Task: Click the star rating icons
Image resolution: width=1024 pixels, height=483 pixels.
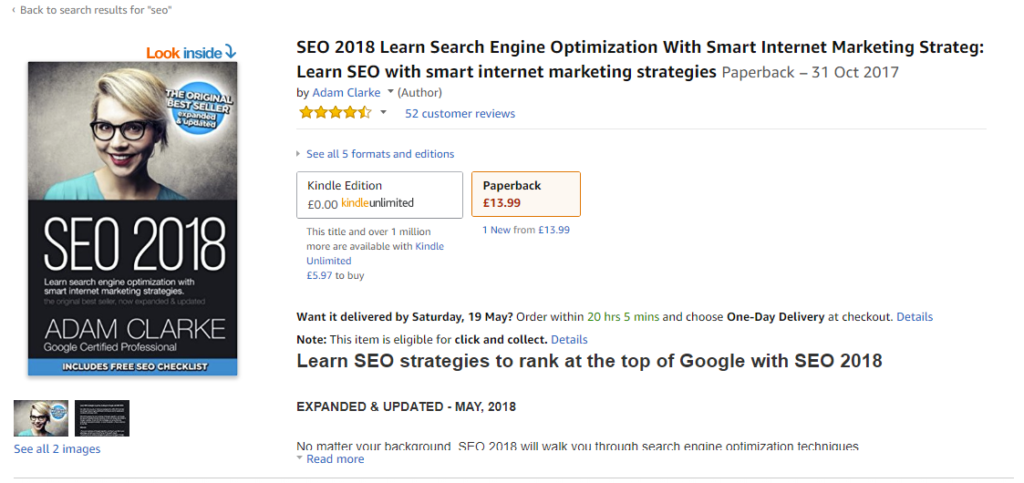Action: [x=335, y=113]
